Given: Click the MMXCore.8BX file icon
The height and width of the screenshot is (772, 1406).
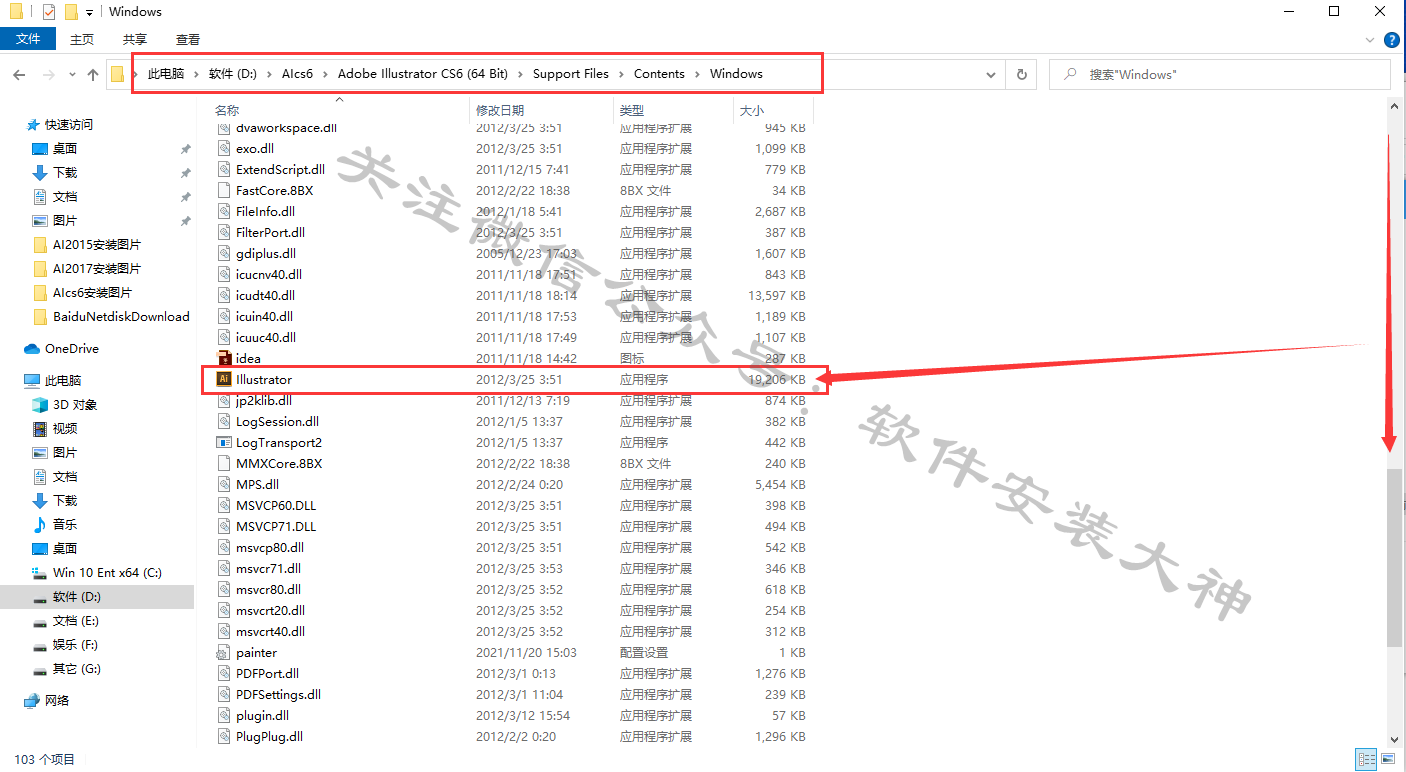Looking at the screenshot, I should pos(224,463).
